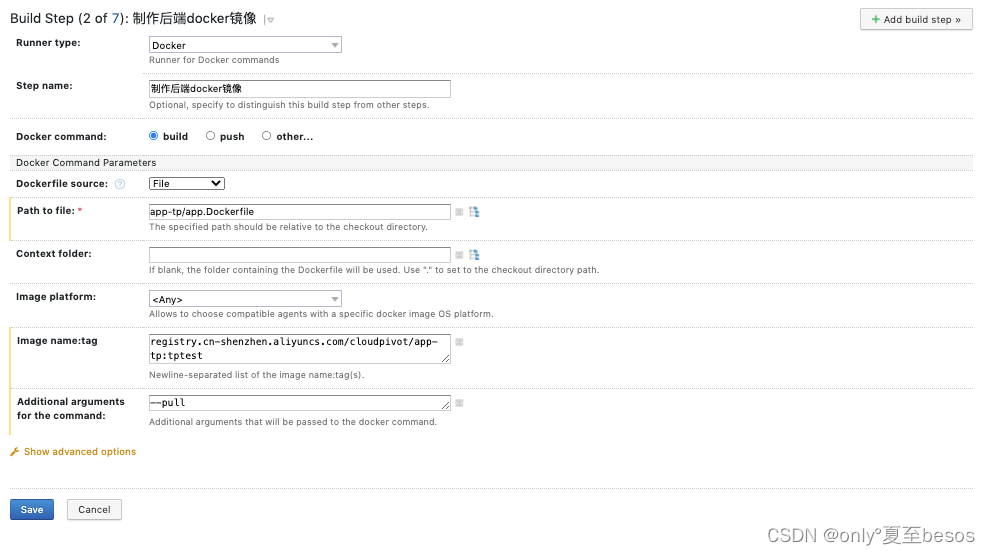
Task: Open the Dockerfile source File dropdown
Action: click(x=187, y=184)
